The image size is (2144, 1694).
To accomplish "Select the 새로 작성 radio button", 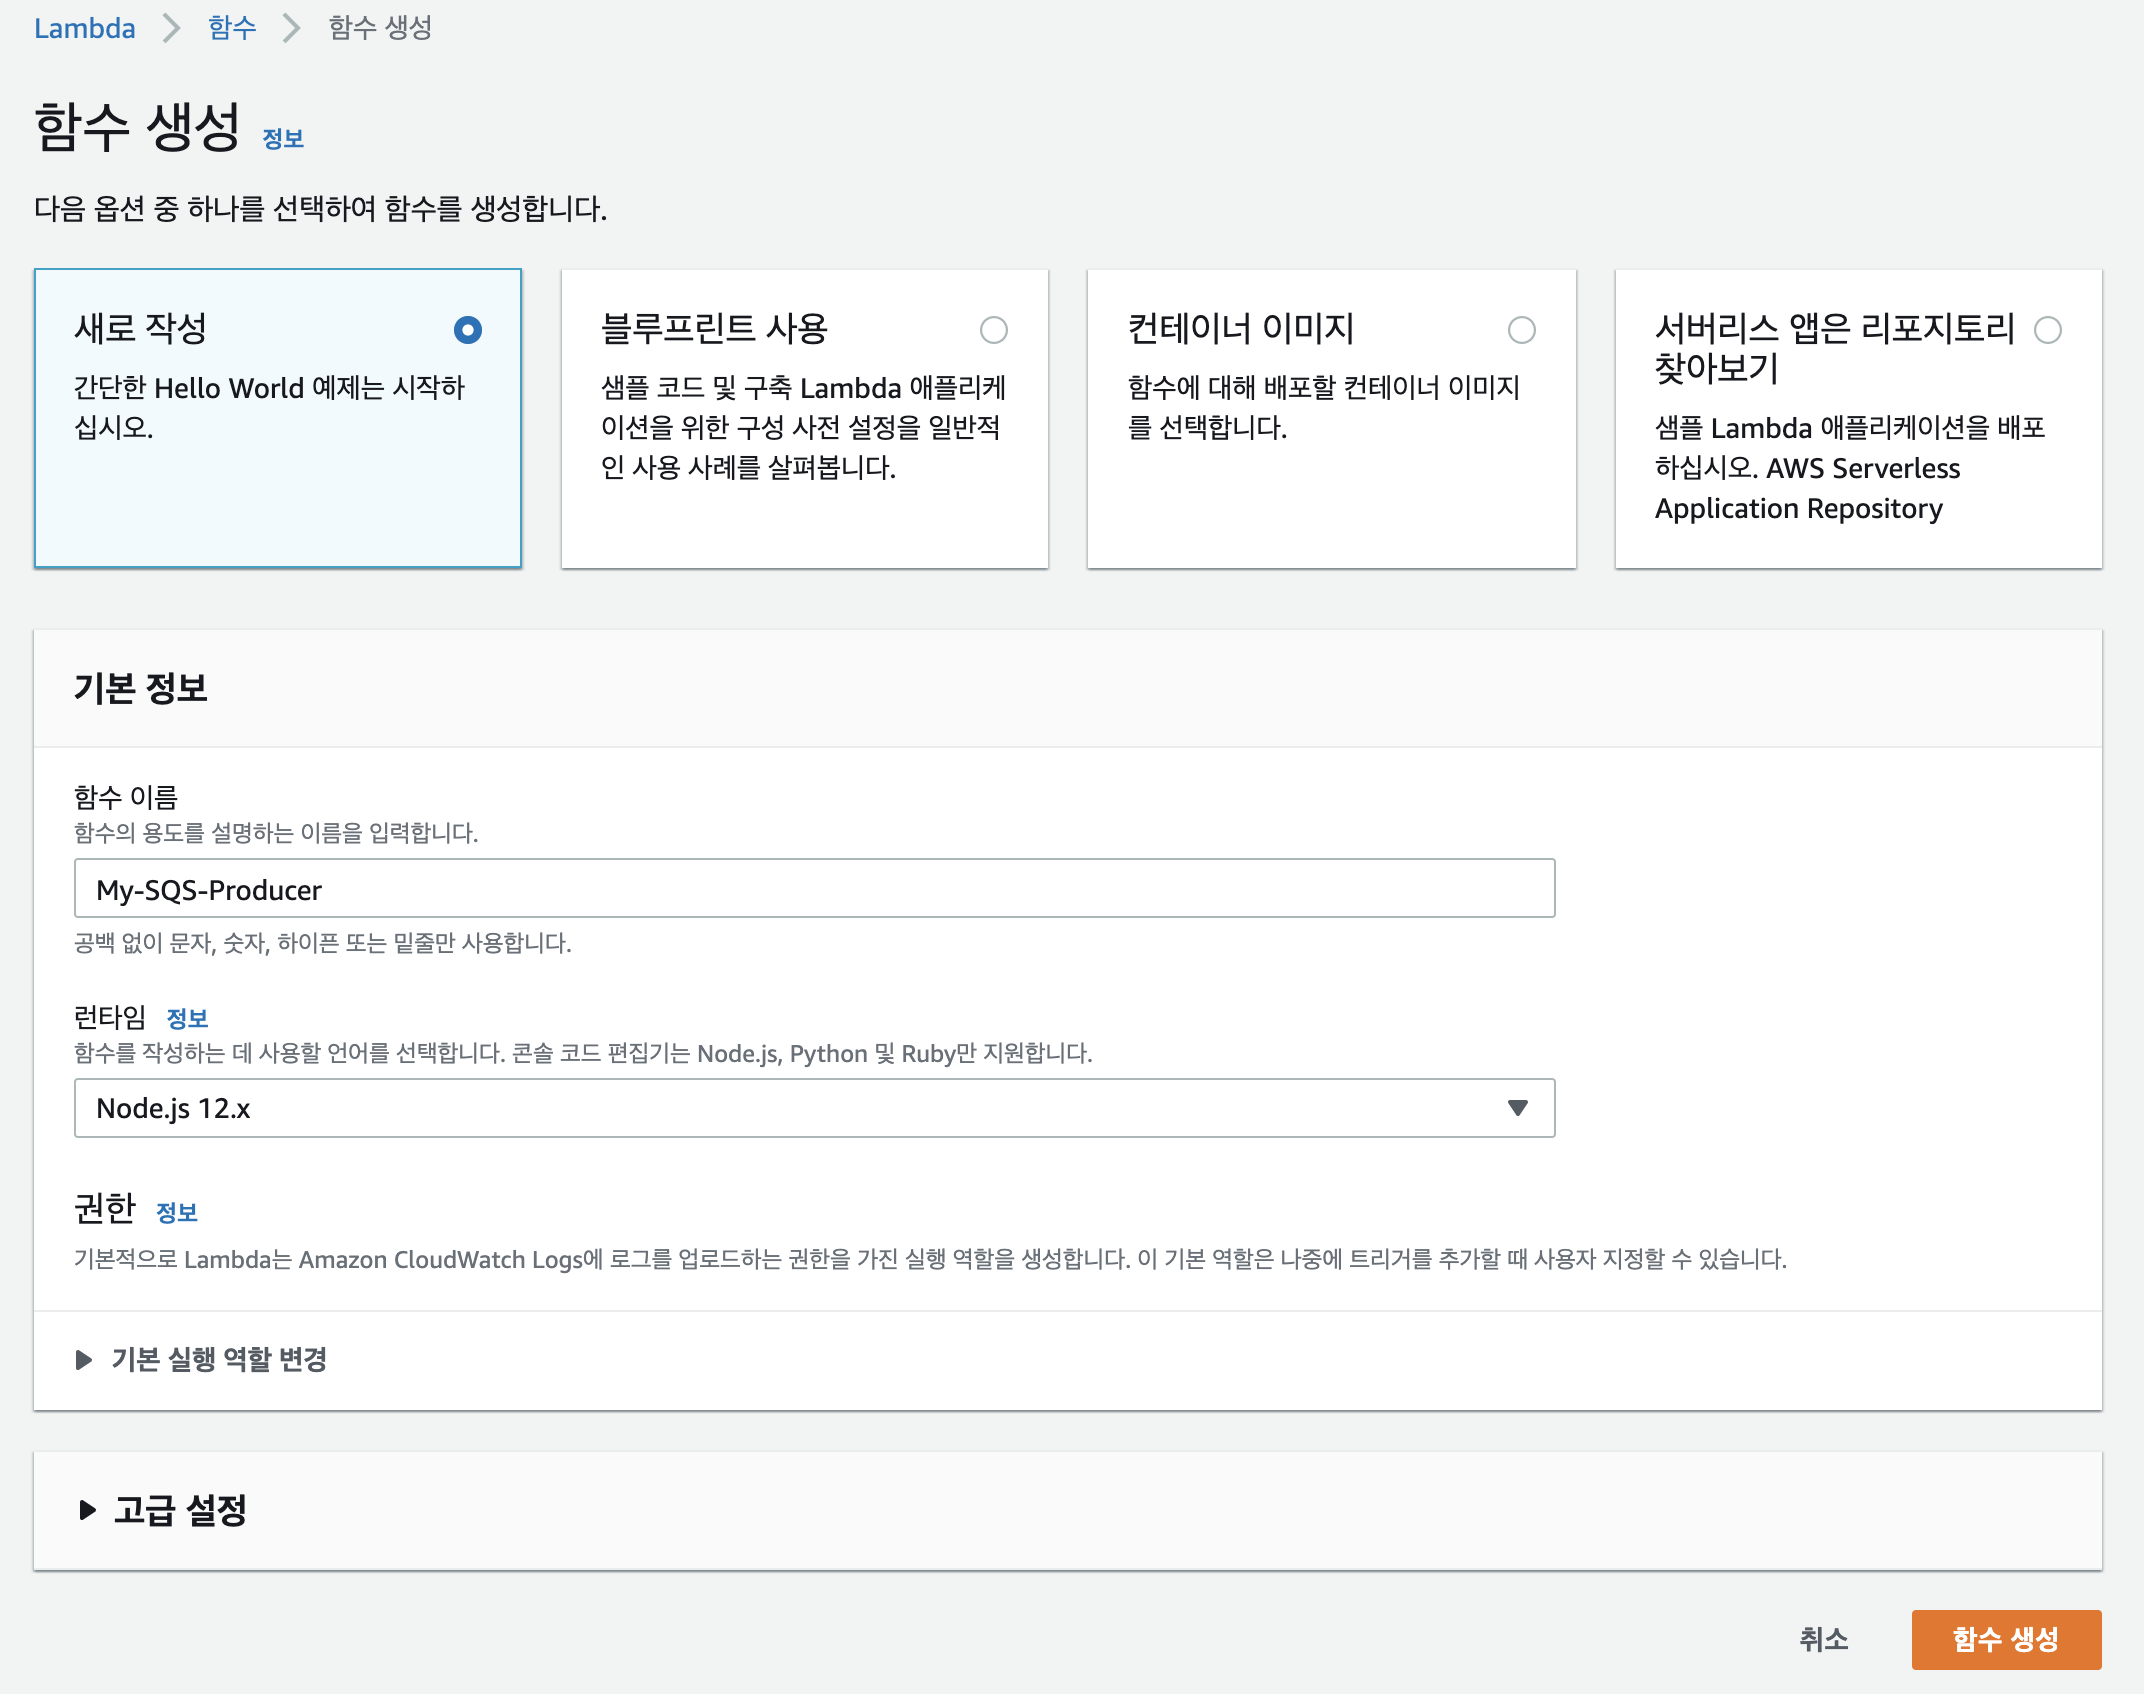I will 467,330.
